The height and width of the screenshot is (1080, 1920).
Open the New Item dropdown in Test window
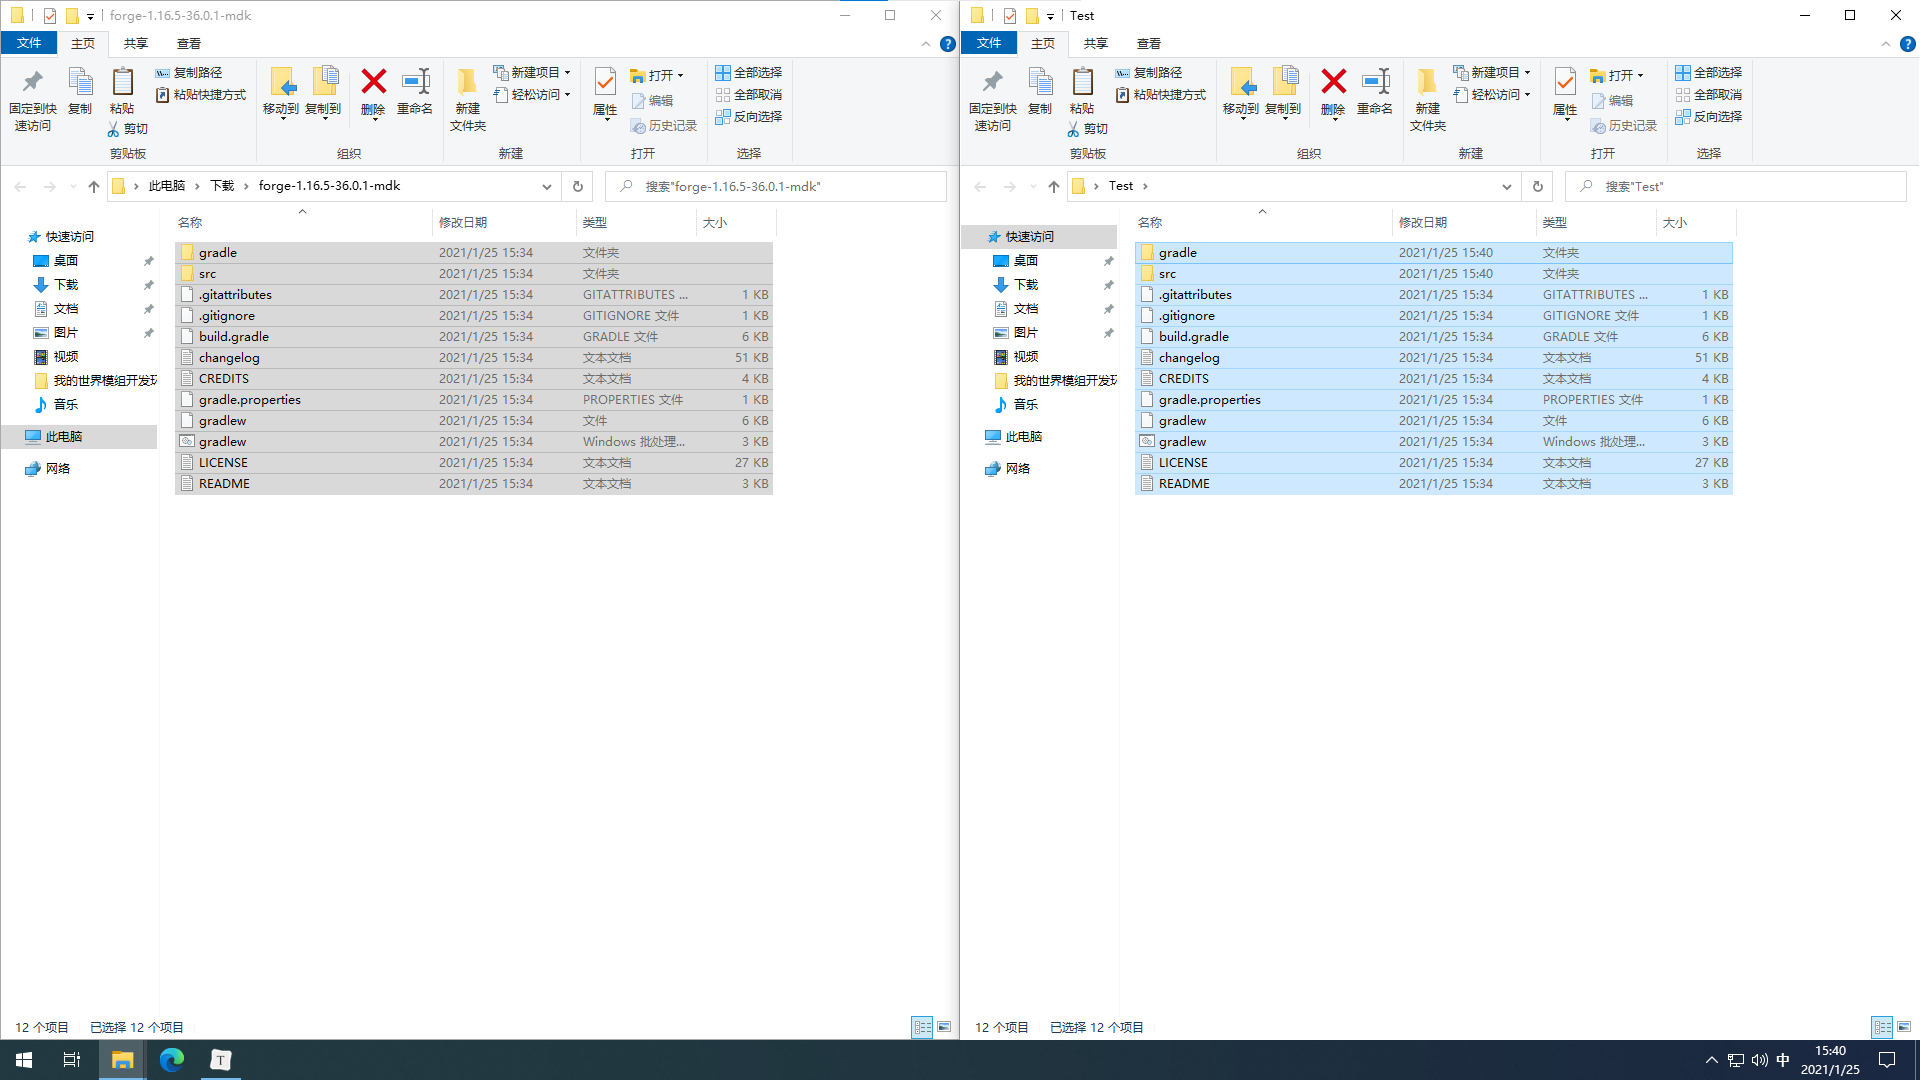tap(1494, 72)
